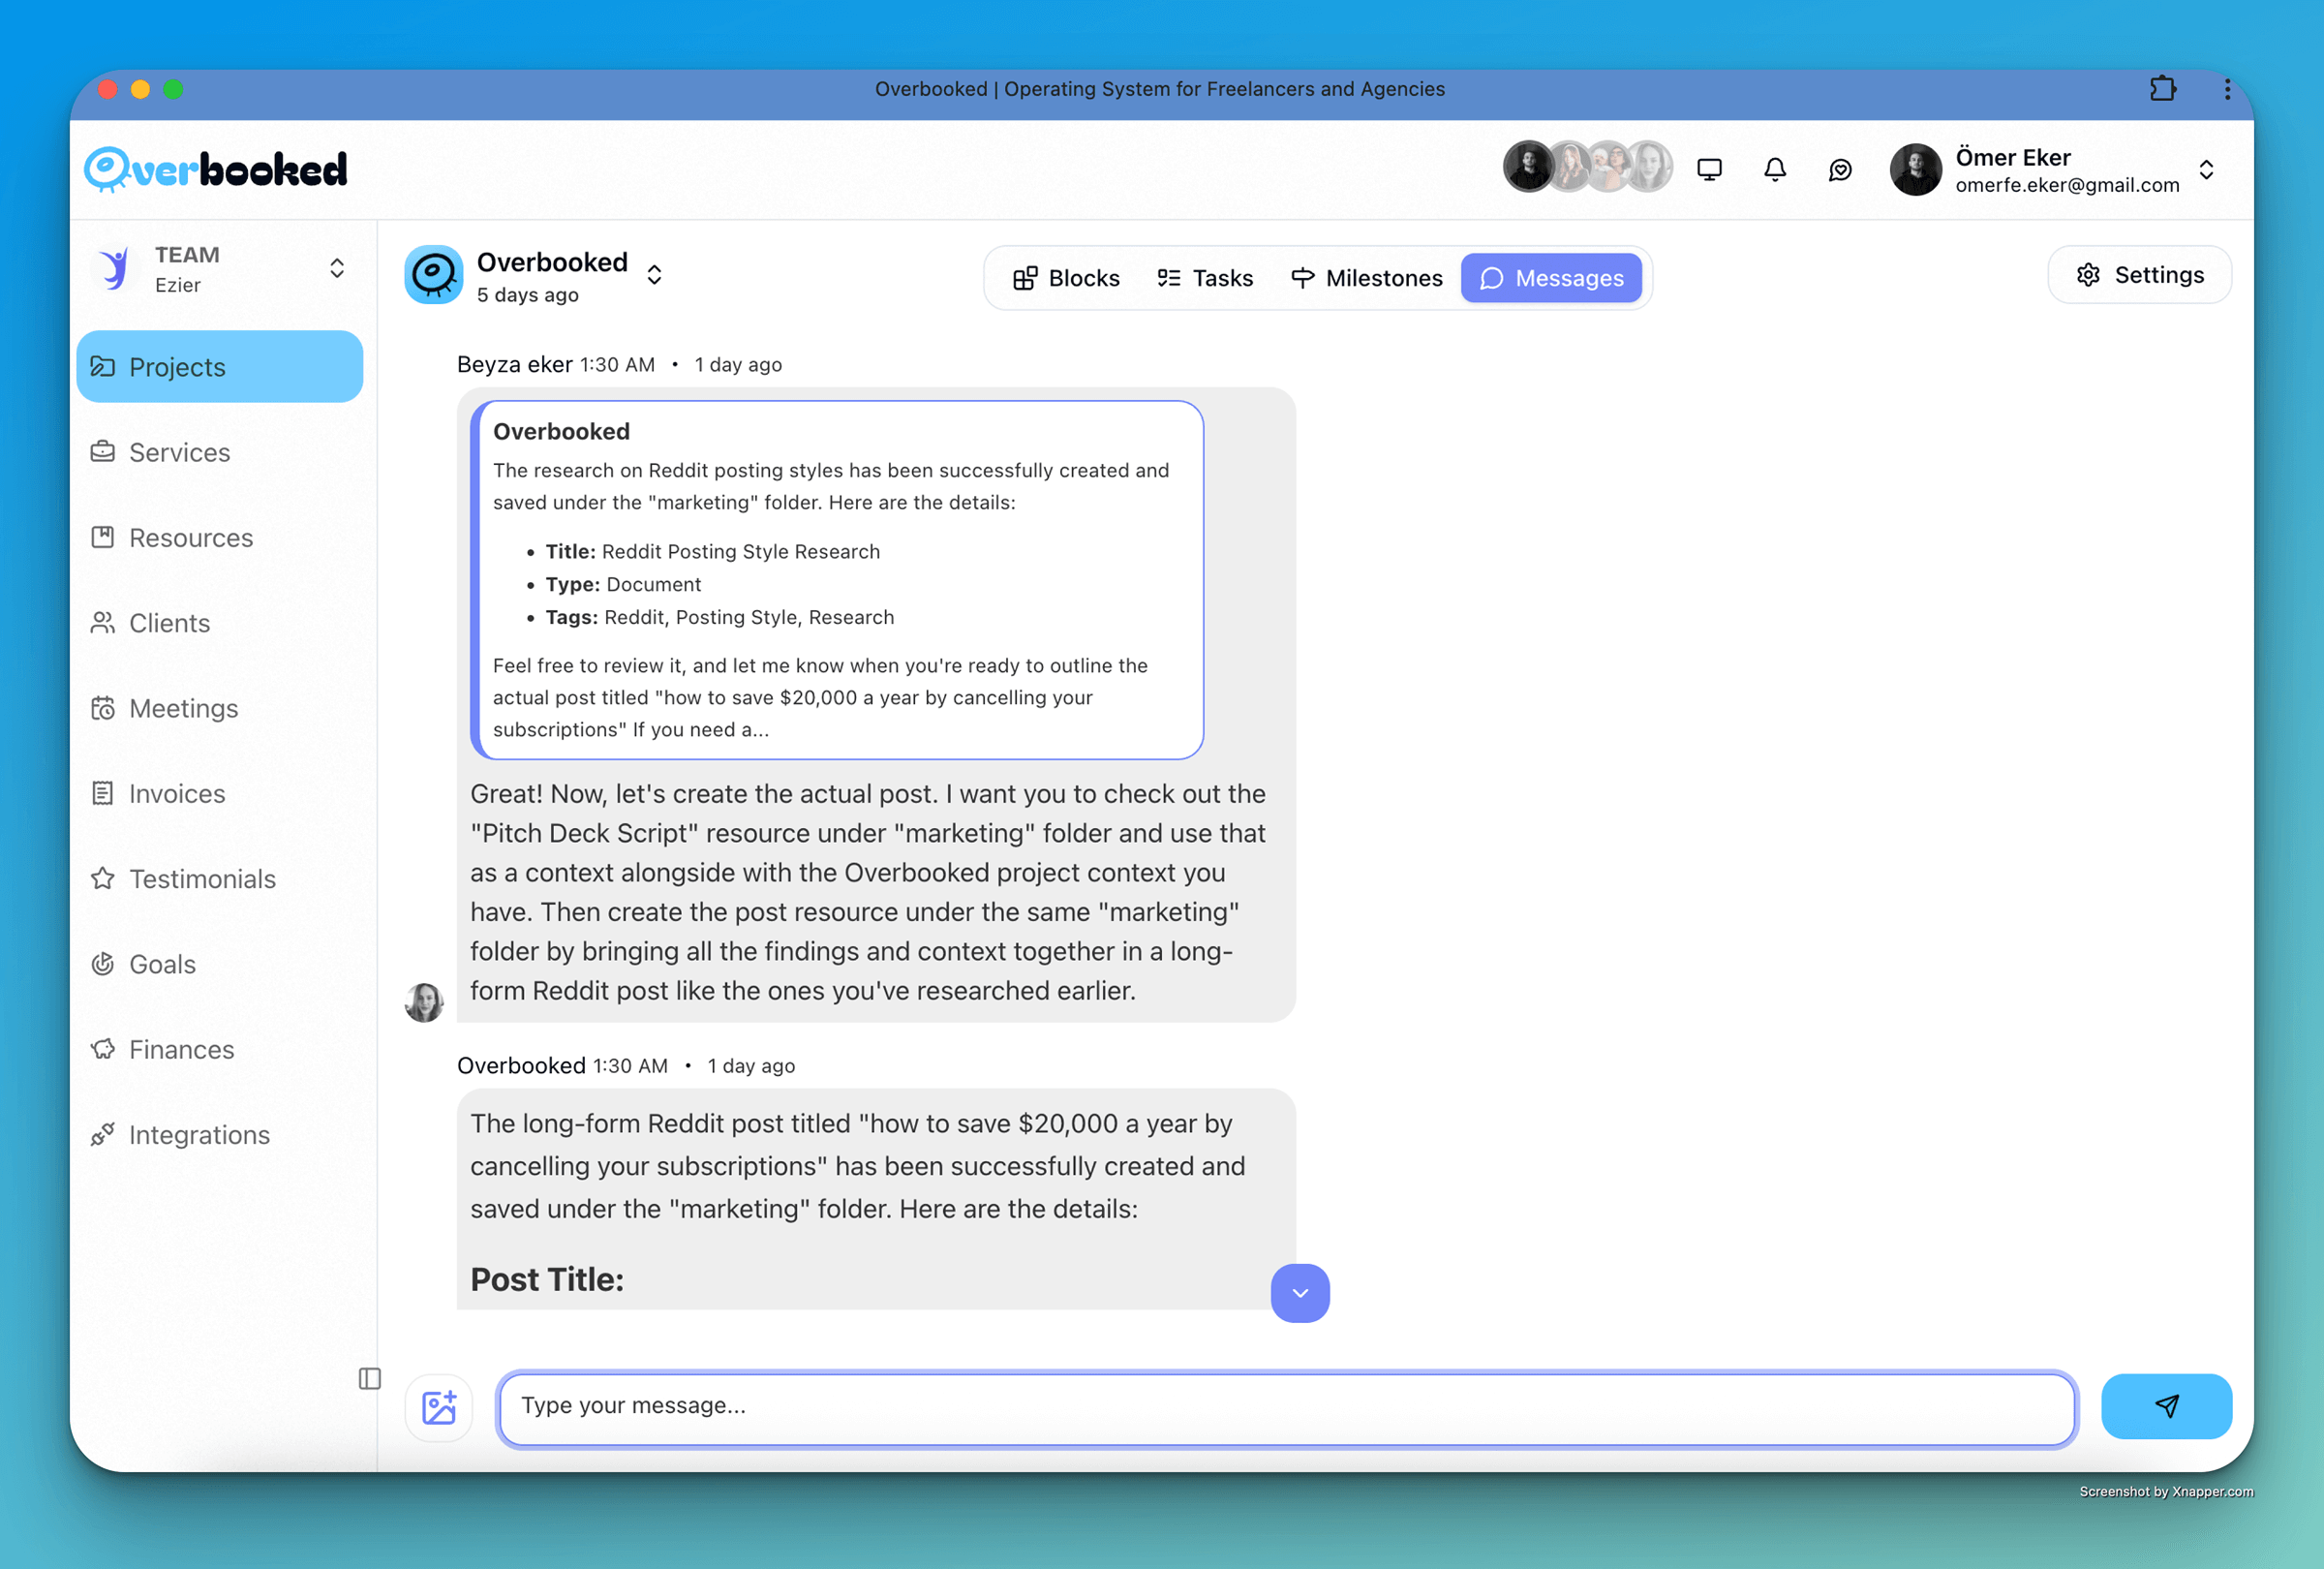Expand Ömer Eker account menu
Image resolution: width=2324 pixels, height=1569 pixels.
pos(2206,170)
